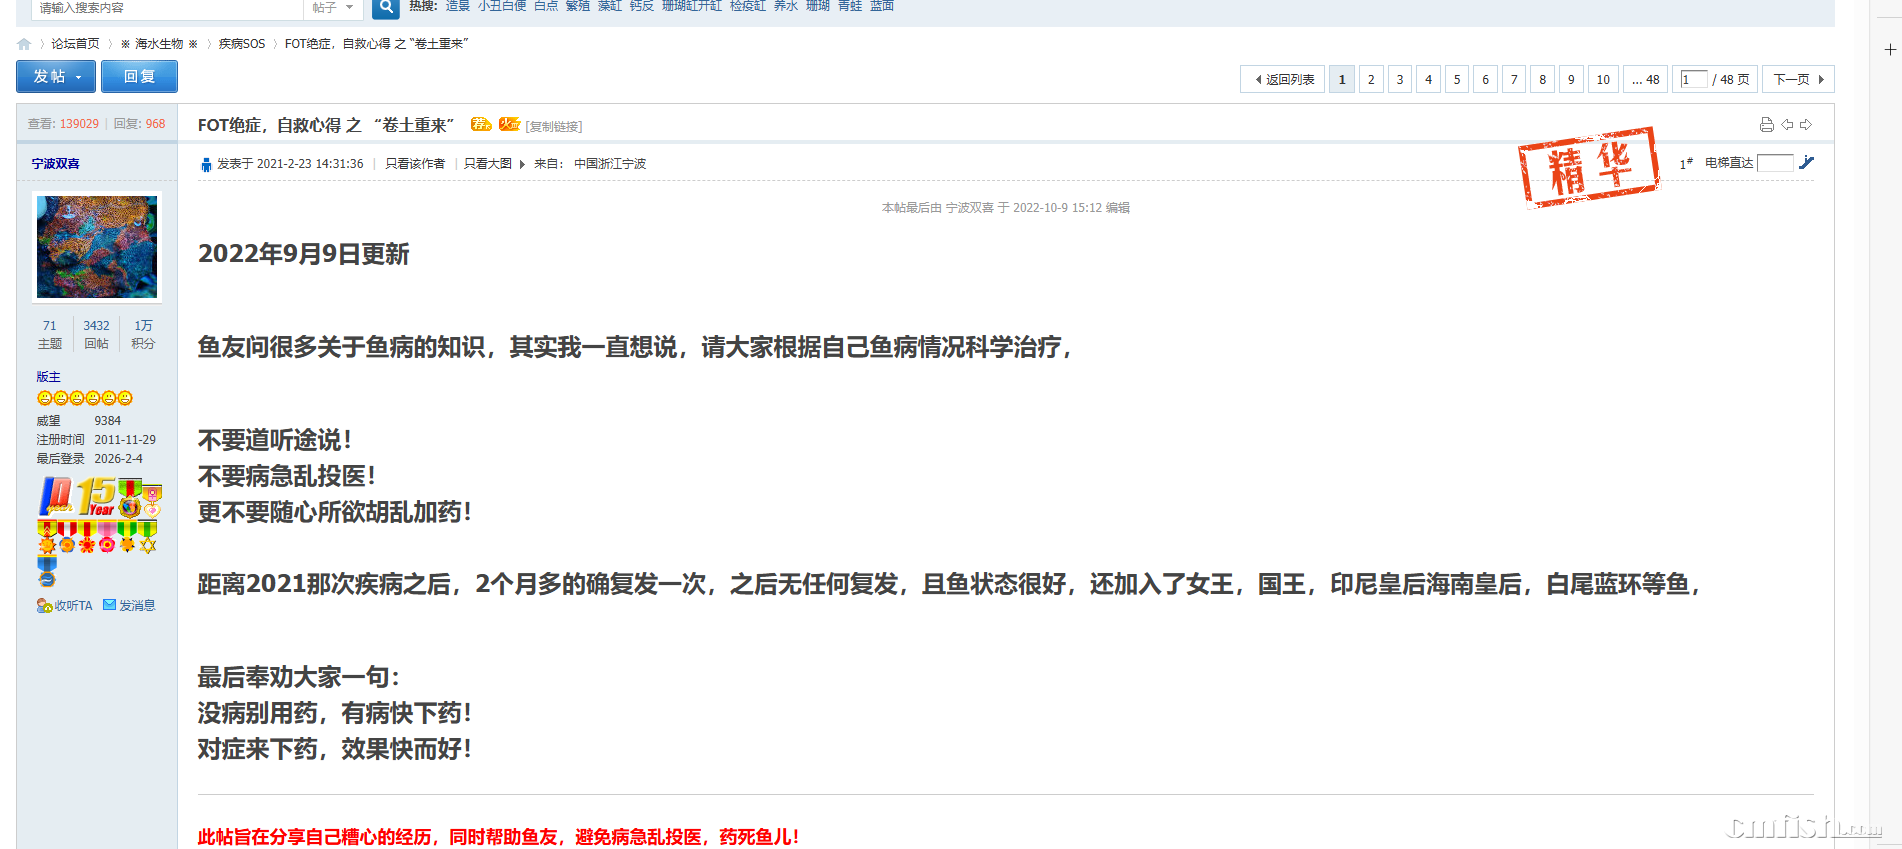Go to page 10 of the thread
1902x849 pixels.
click(1603, 79)
